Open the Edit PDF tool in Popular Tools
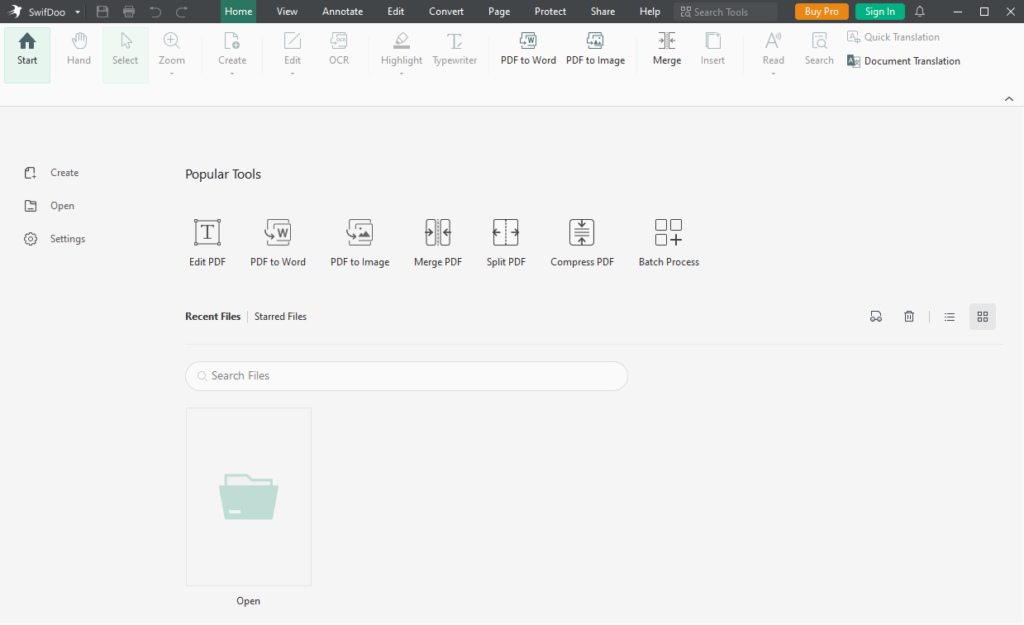The width and height of the screenshot is (1024, 625). tap(207, 243)
